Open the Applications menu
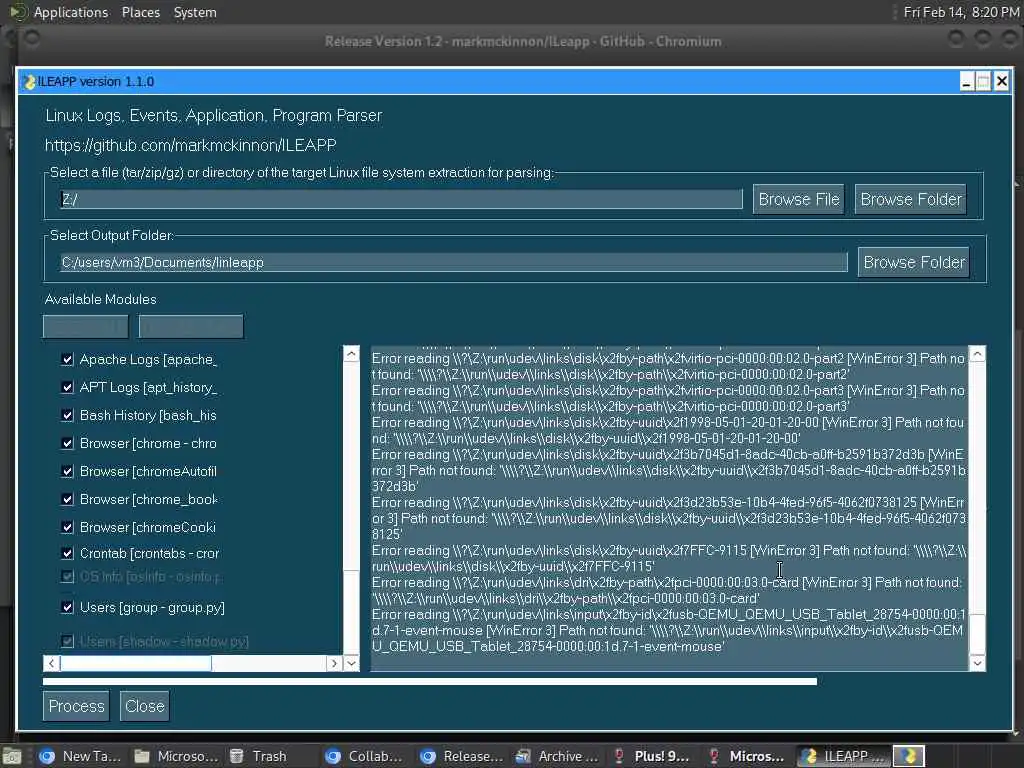The image size is (1024, 768). point(71,12)
